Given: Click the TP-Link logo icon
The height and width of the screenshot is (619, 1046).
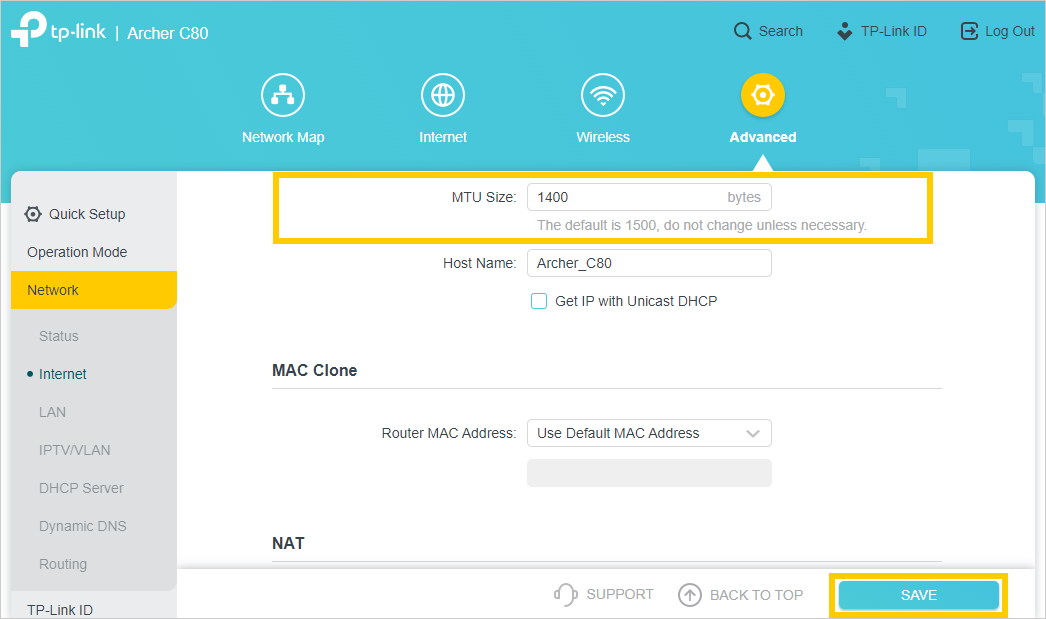Looking at the screenshot, I should (x=28, y=31).
